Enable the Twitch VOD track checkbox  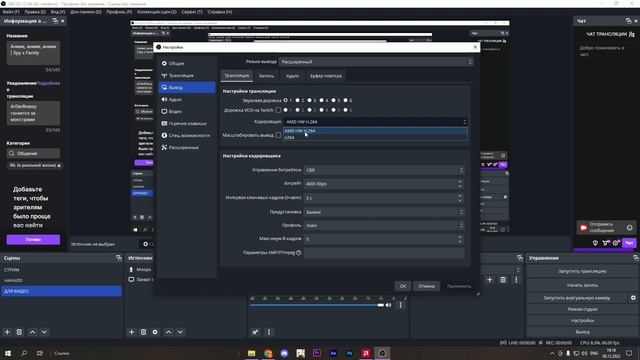278,110
